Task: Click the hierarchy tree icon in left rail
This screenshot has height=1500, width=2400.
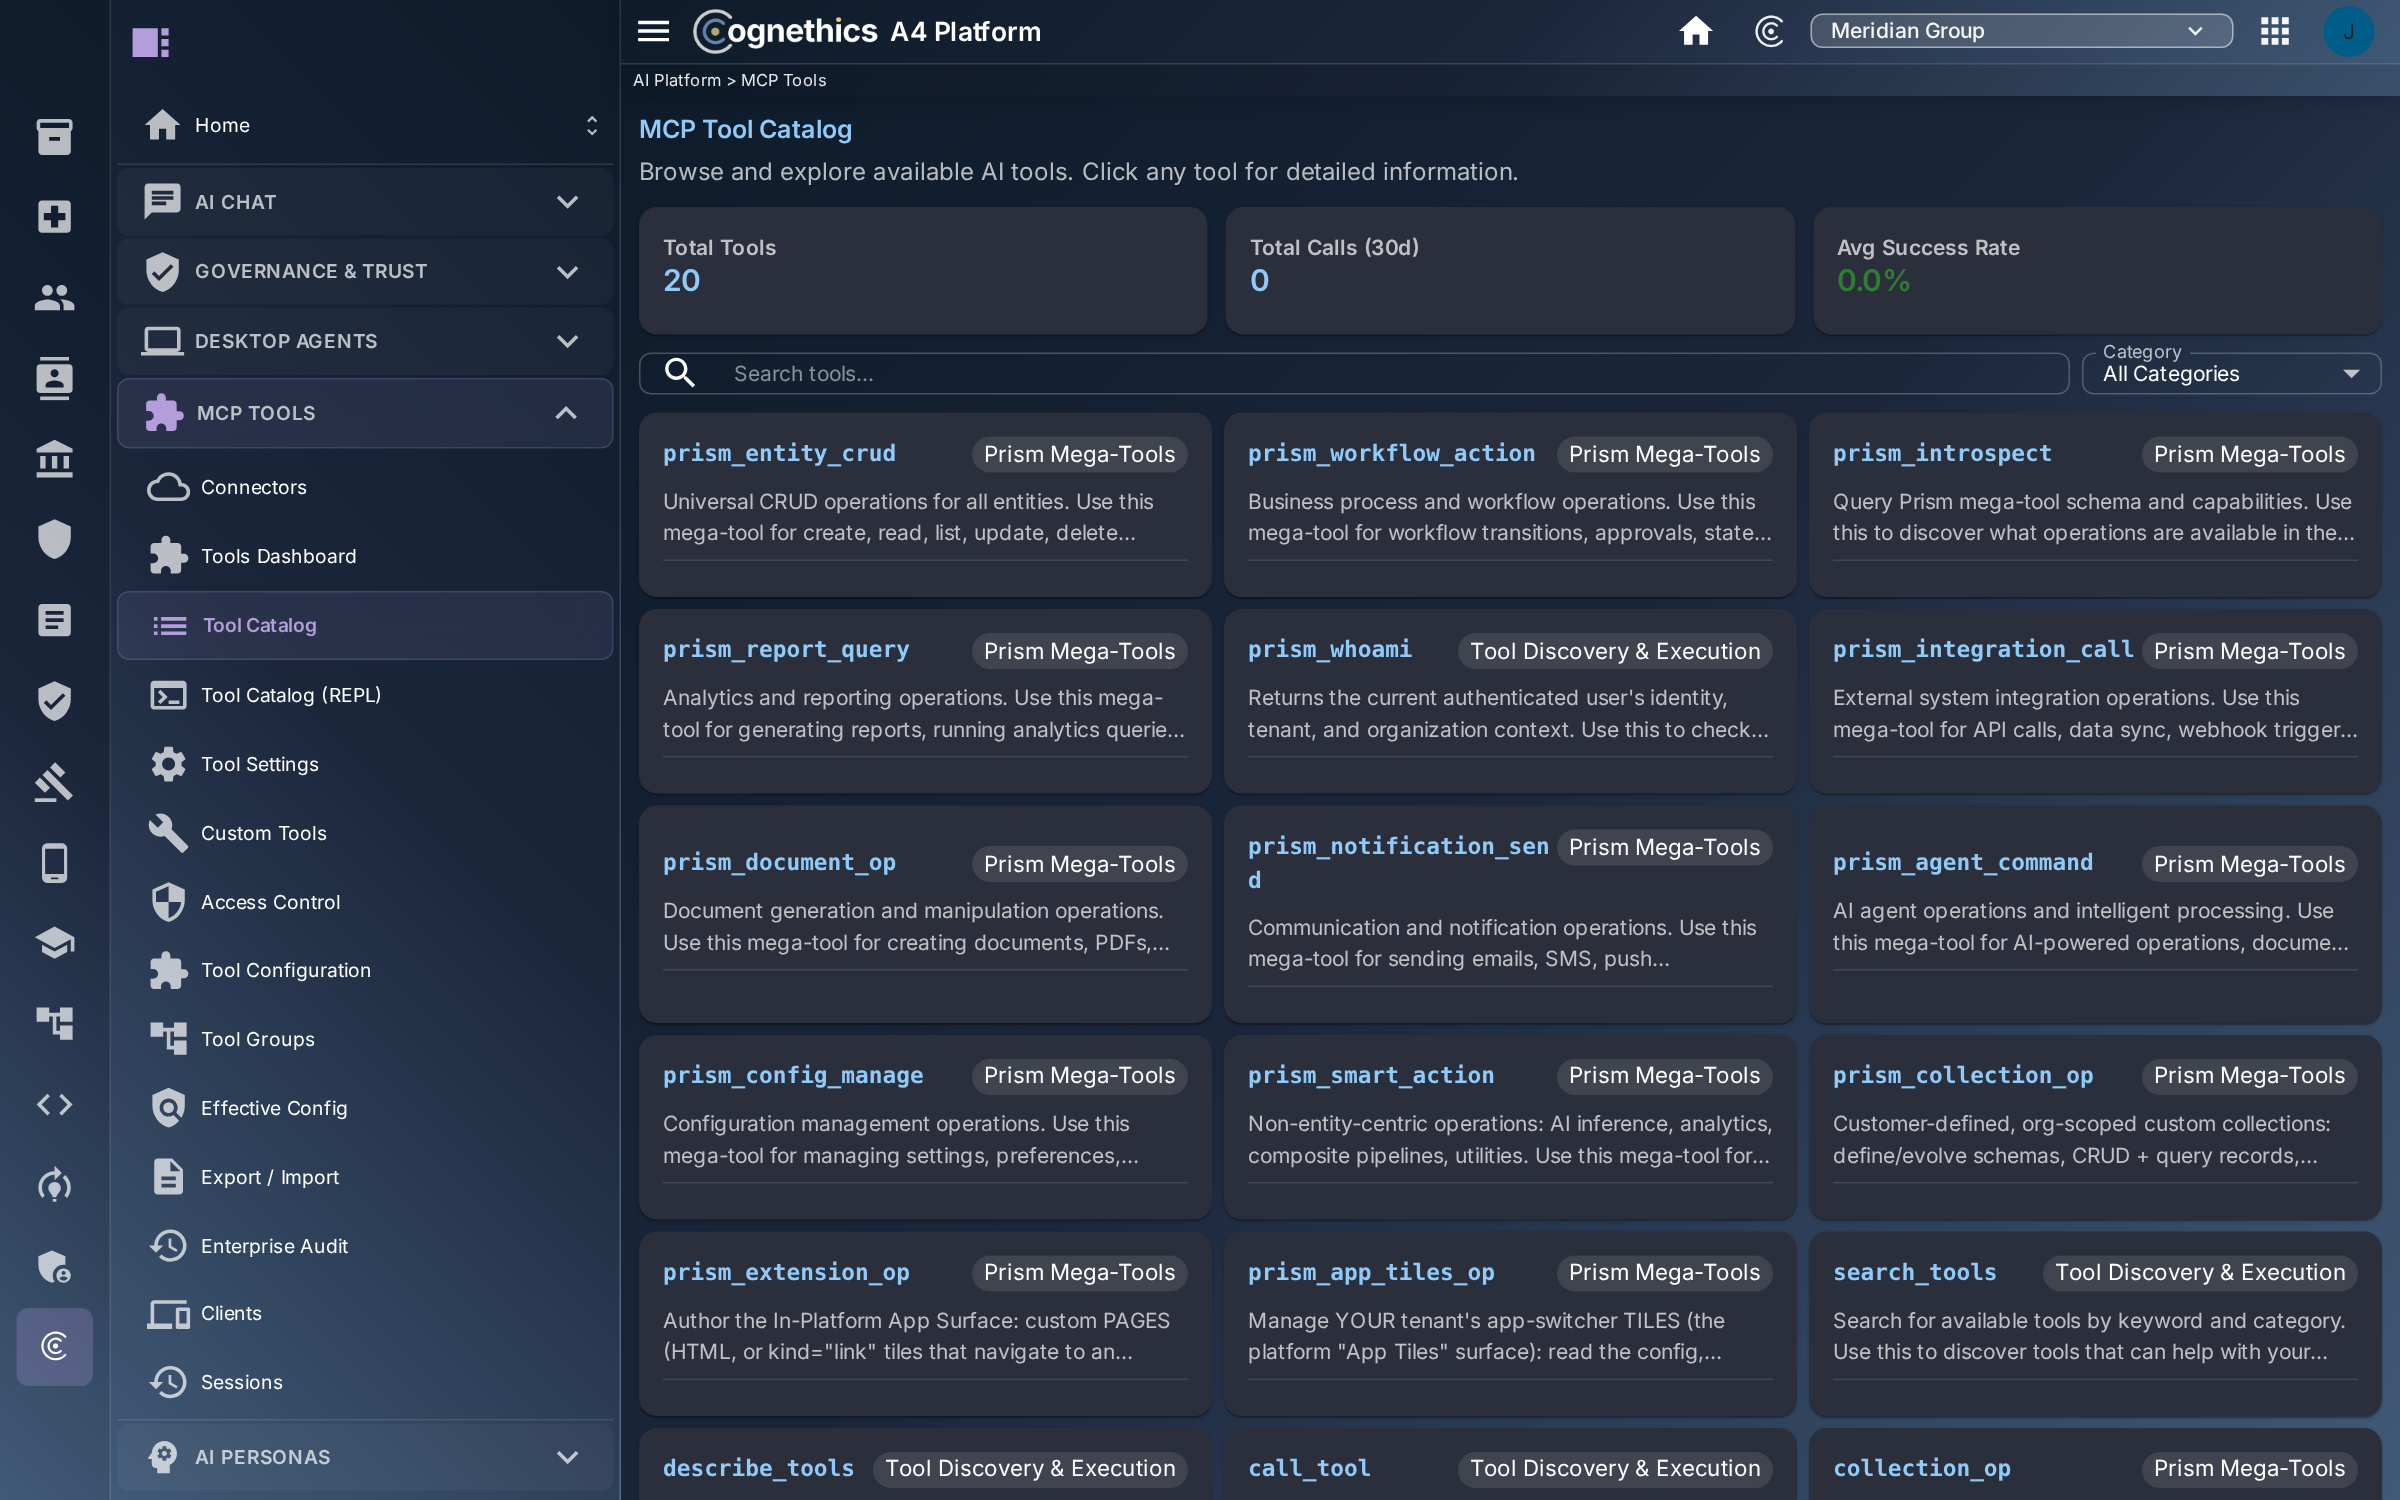Action: (x=54, y=1024)
